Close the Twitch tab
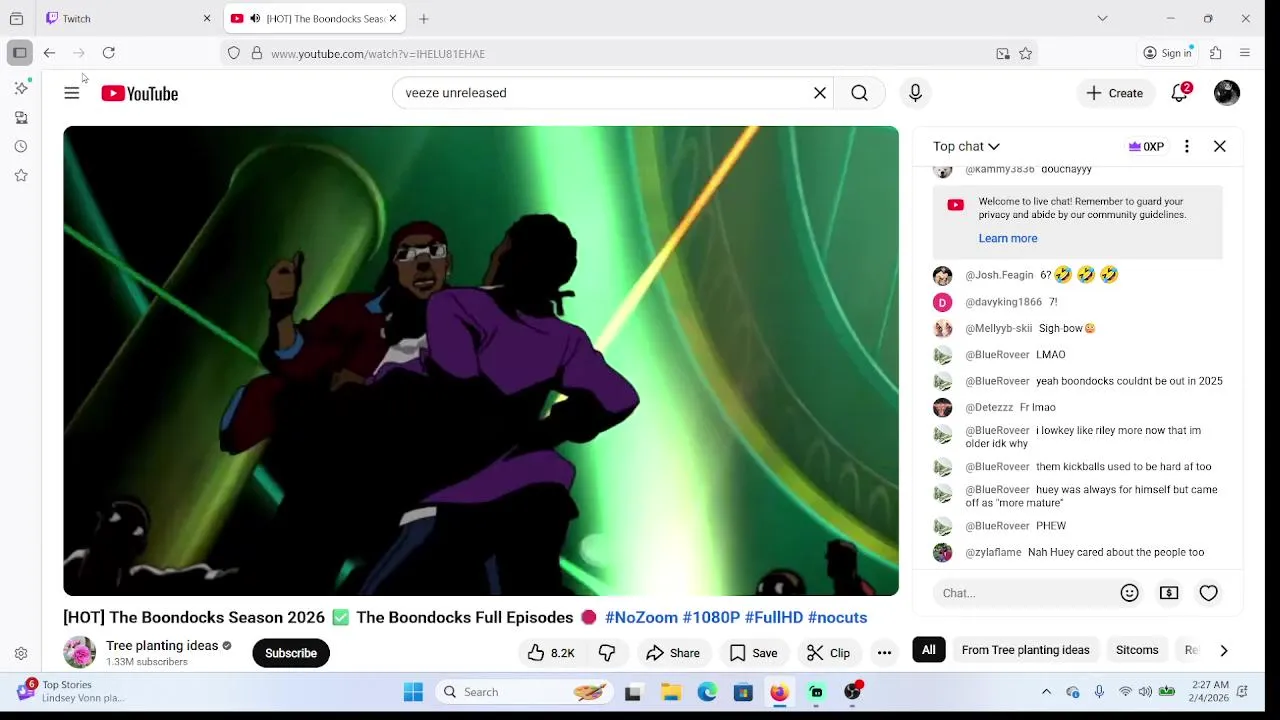1280x720 pixels. click(x=207, y=18)
